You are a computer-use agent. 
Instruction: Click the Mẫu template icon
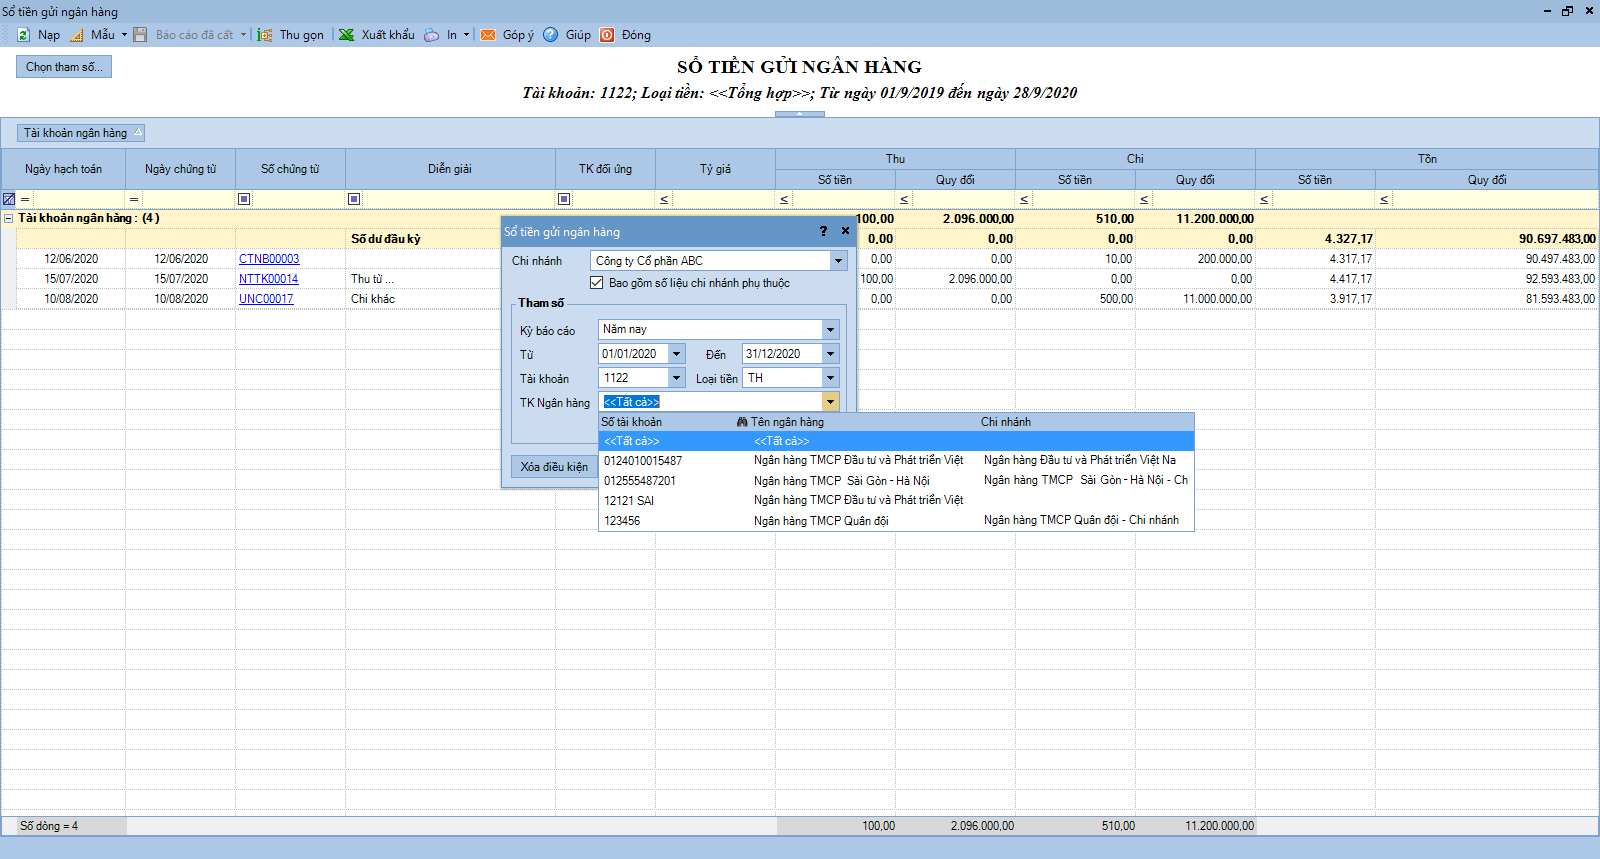pos(77,35)
